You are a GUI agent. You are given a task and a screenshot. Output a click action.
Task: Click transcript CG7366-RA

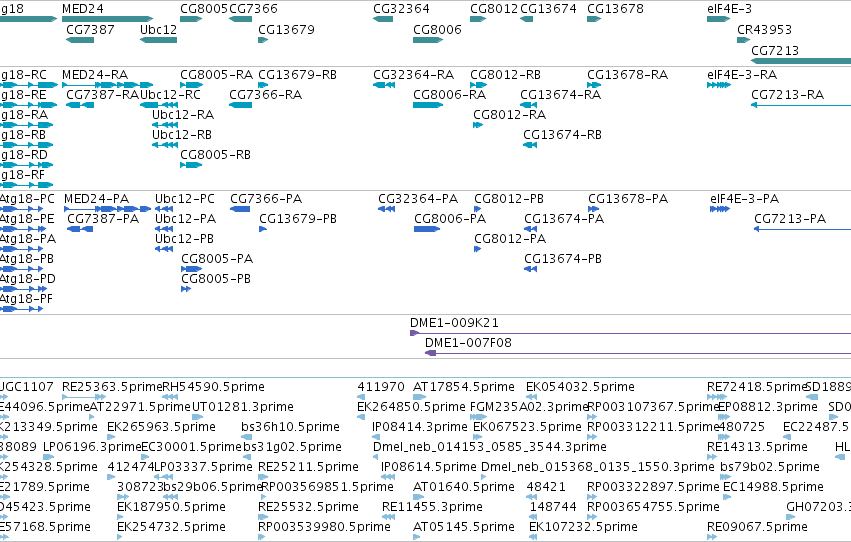coord(240,105)
